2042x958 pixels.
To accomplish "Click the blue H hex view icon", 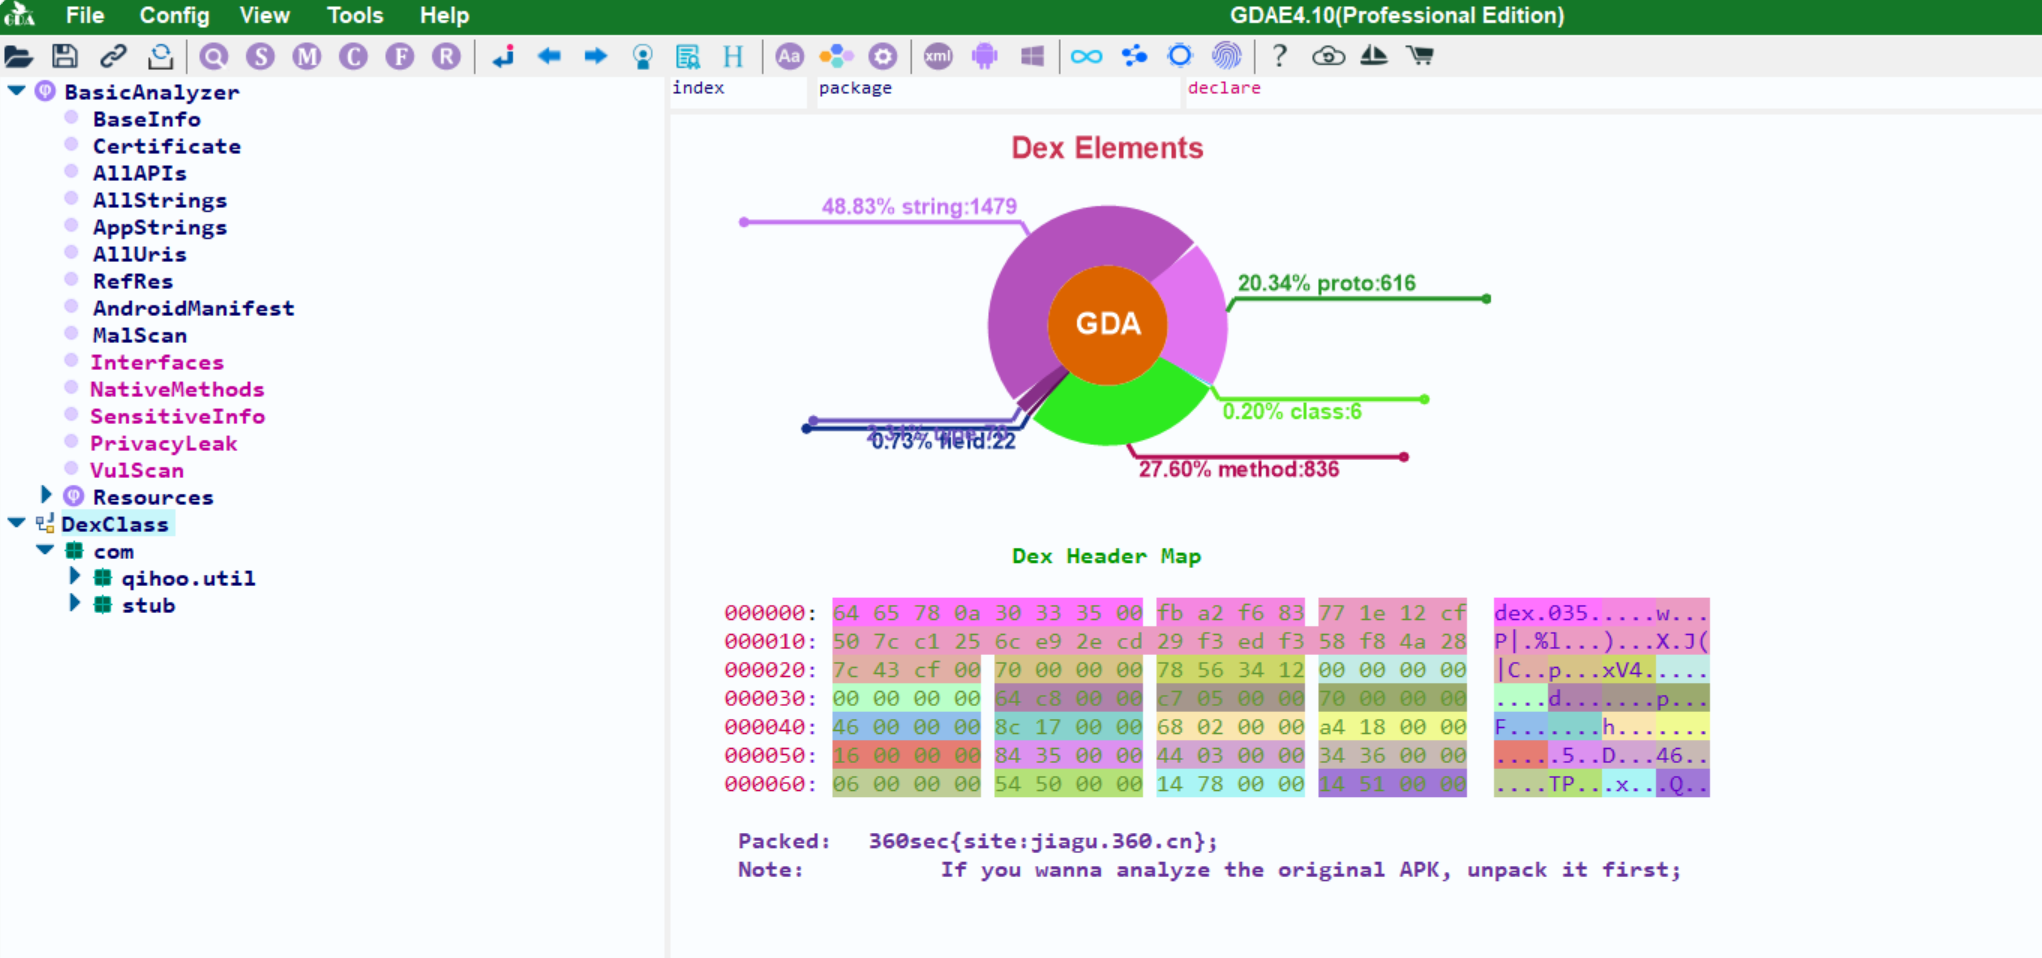I will tap(733, 56).
